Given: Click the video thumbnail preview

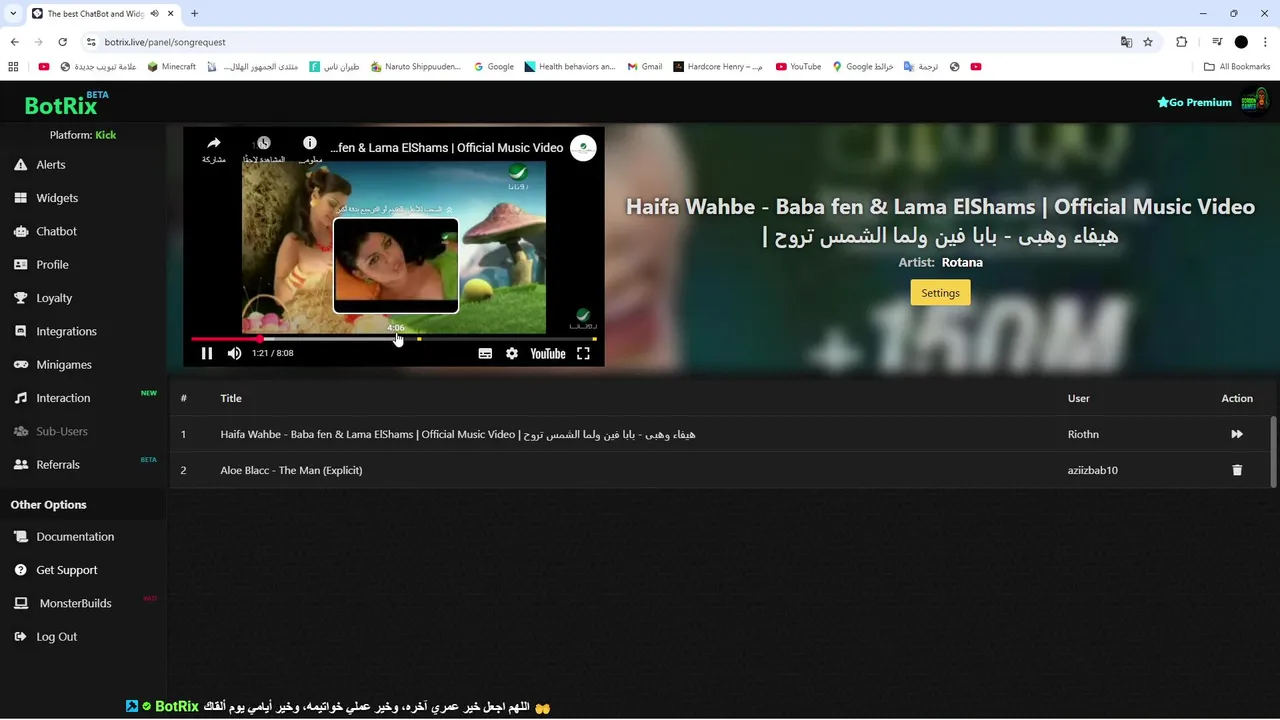Looking at the screenshot, I should 396,266.
